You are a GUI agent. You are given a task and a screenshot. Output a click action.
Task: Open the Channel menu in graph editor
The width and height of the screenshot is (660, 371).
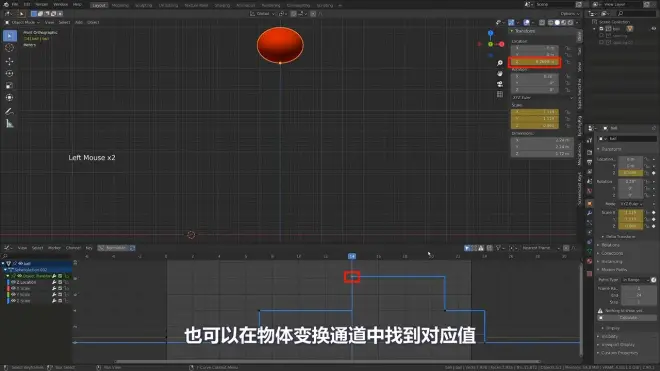point(73,248)
